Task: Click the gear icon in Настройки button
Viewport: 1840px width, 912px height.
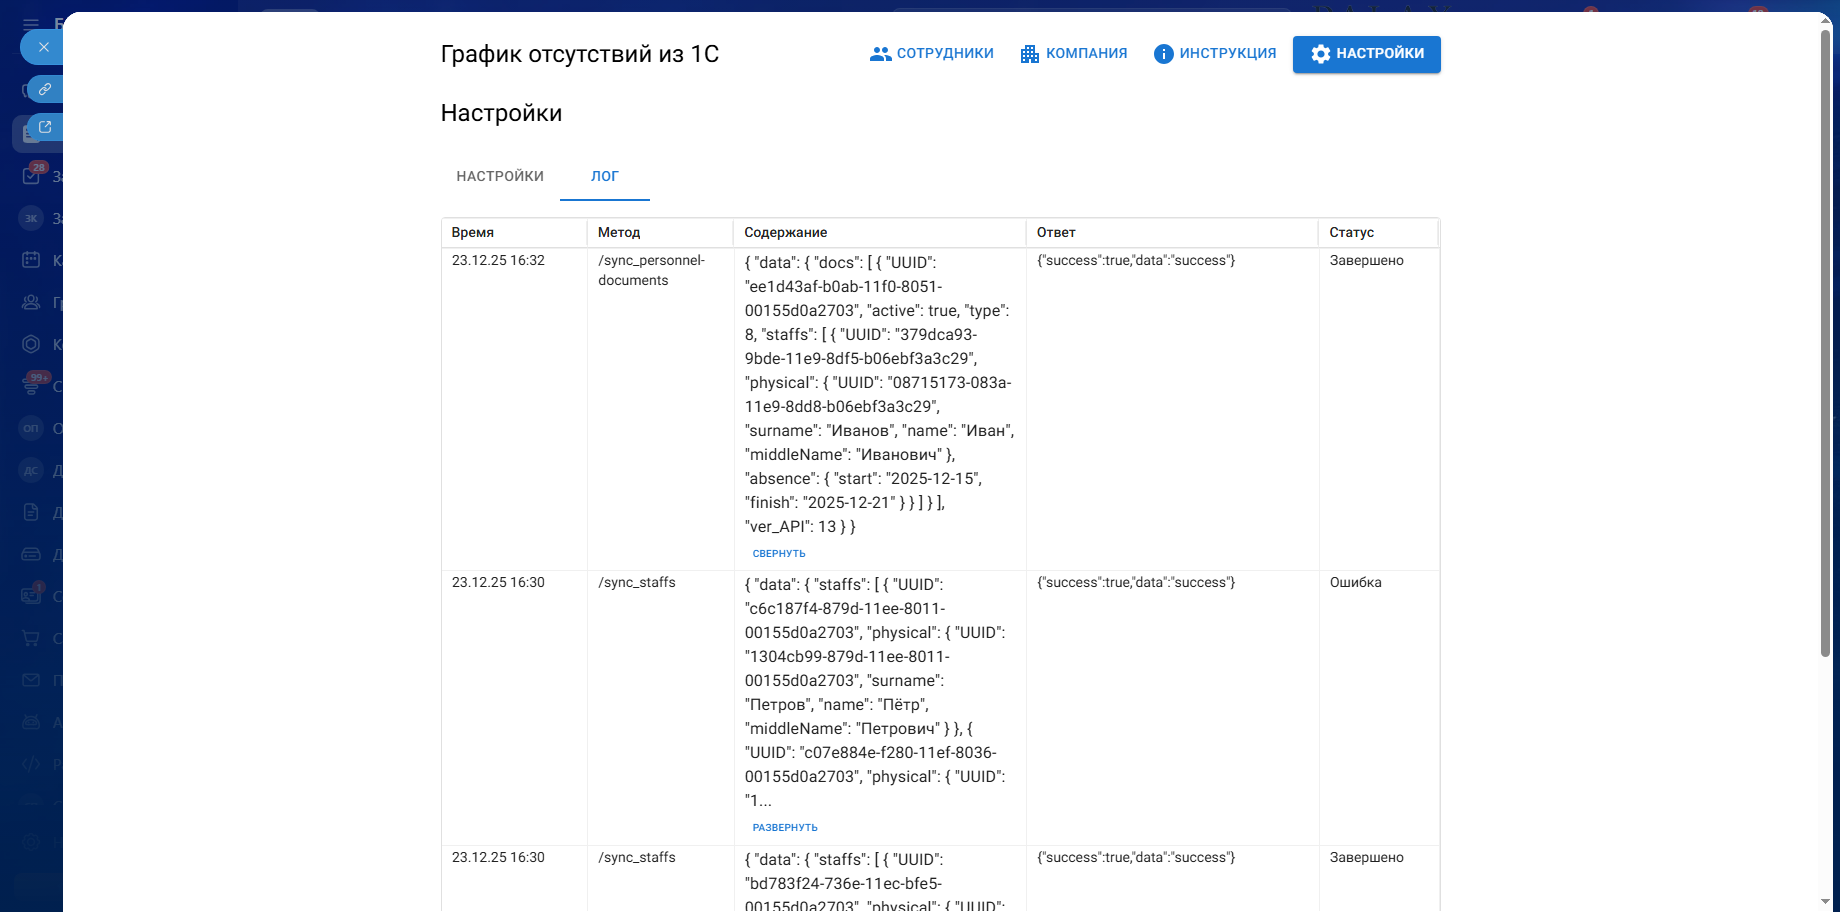Action: (1320, 54)
